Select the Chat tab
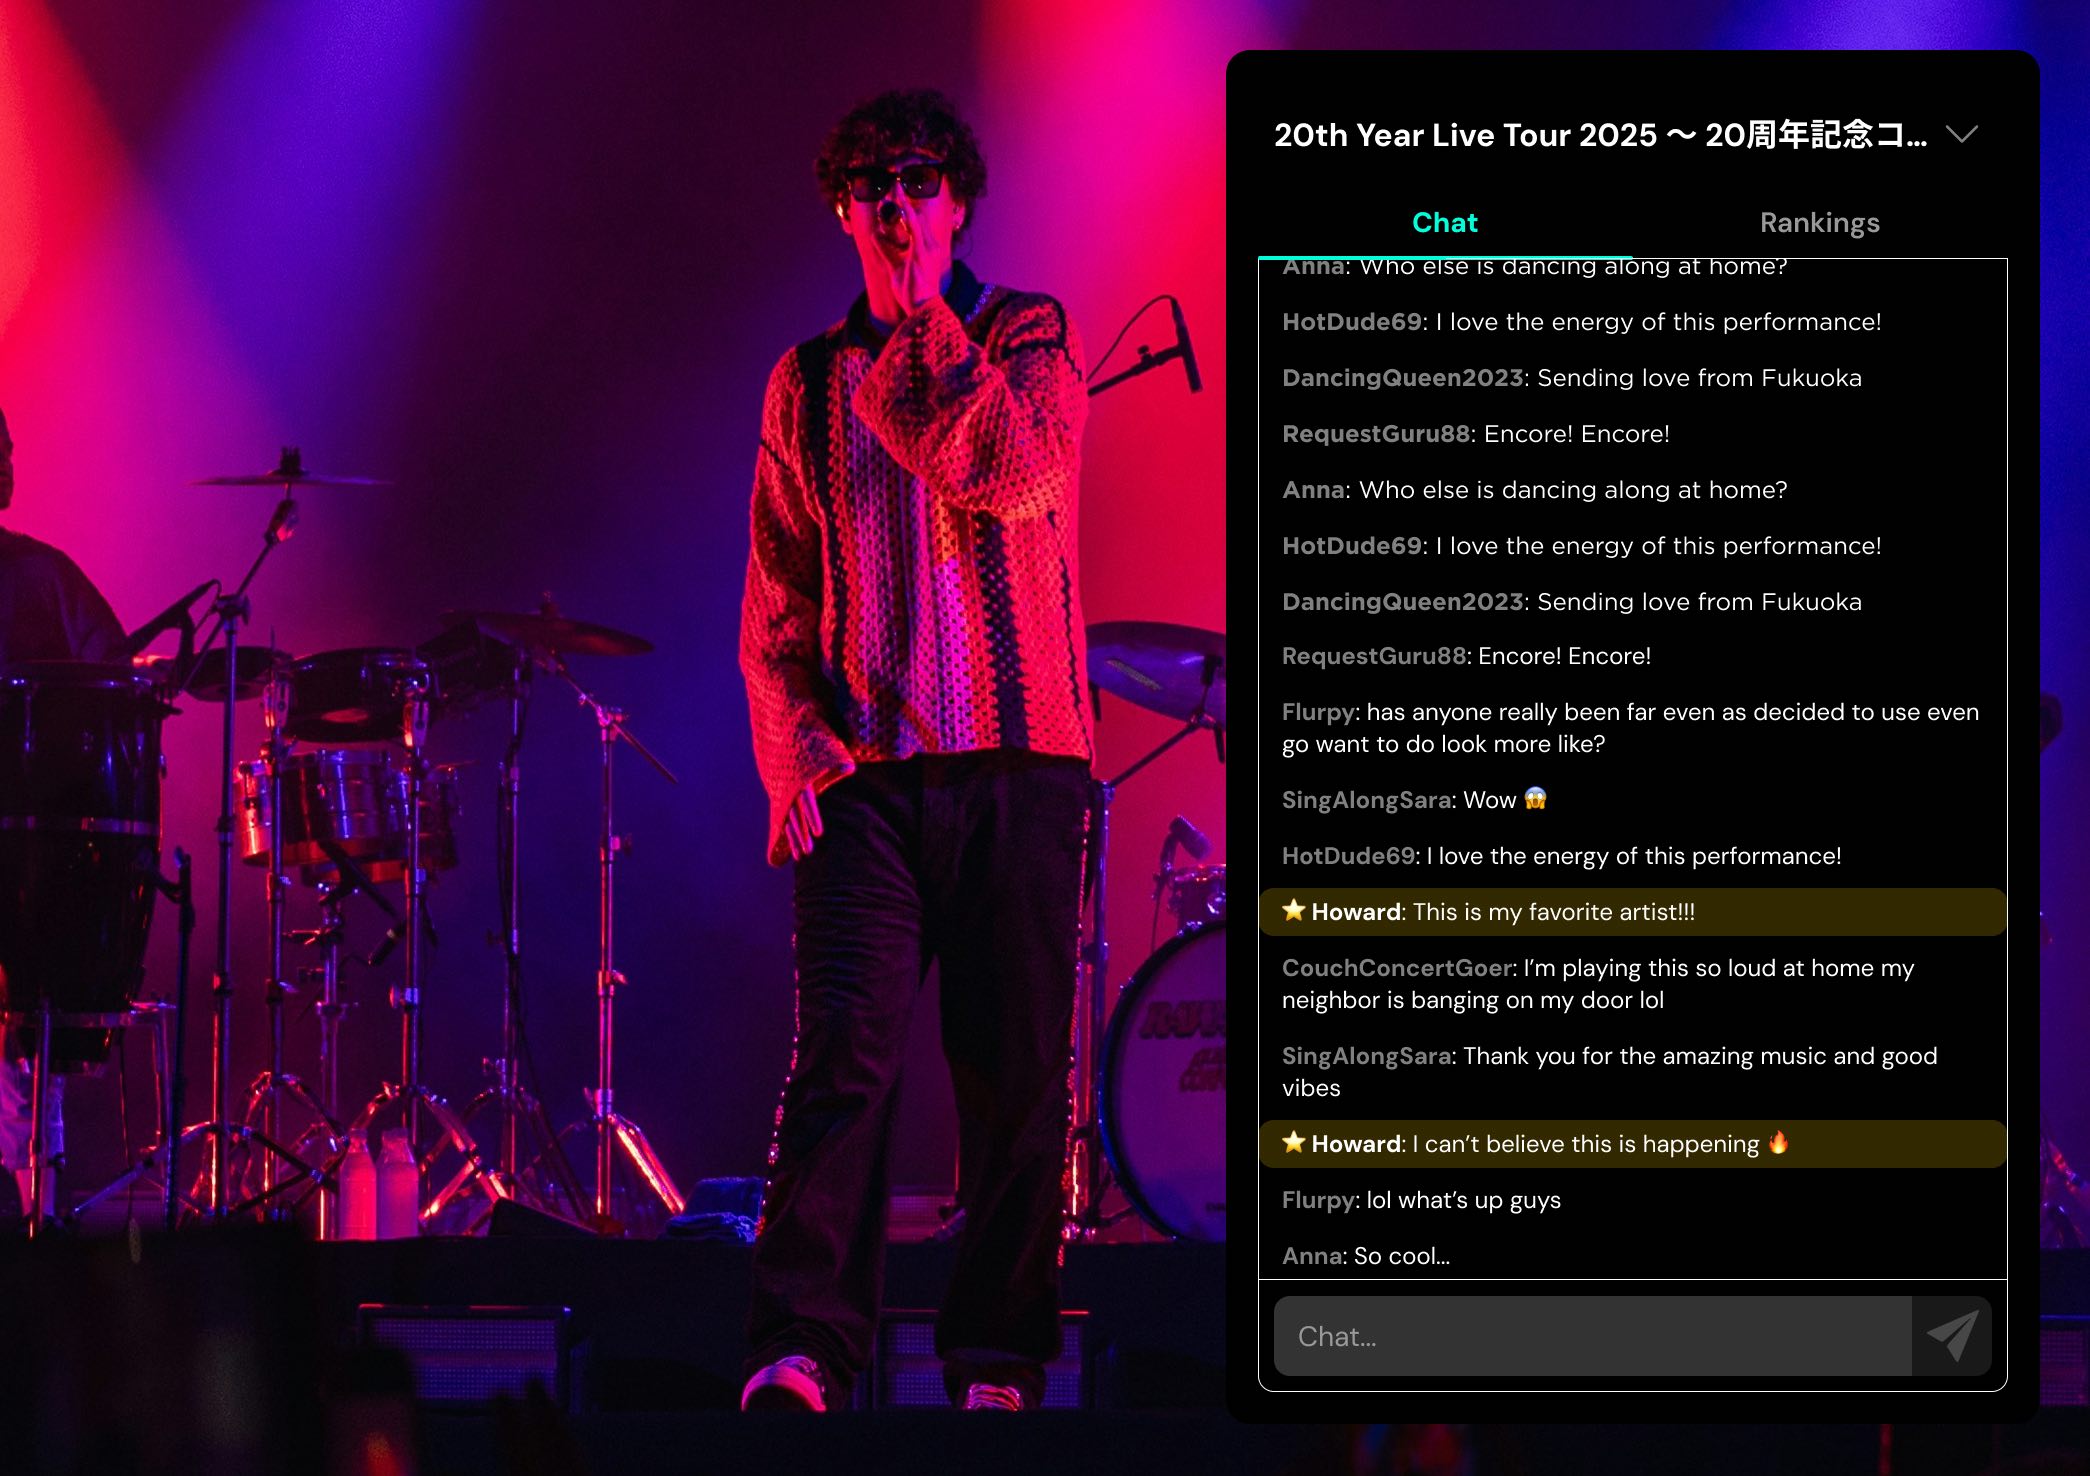The width and height of the screenshot is (2090, 1476). coord(1444,222)
